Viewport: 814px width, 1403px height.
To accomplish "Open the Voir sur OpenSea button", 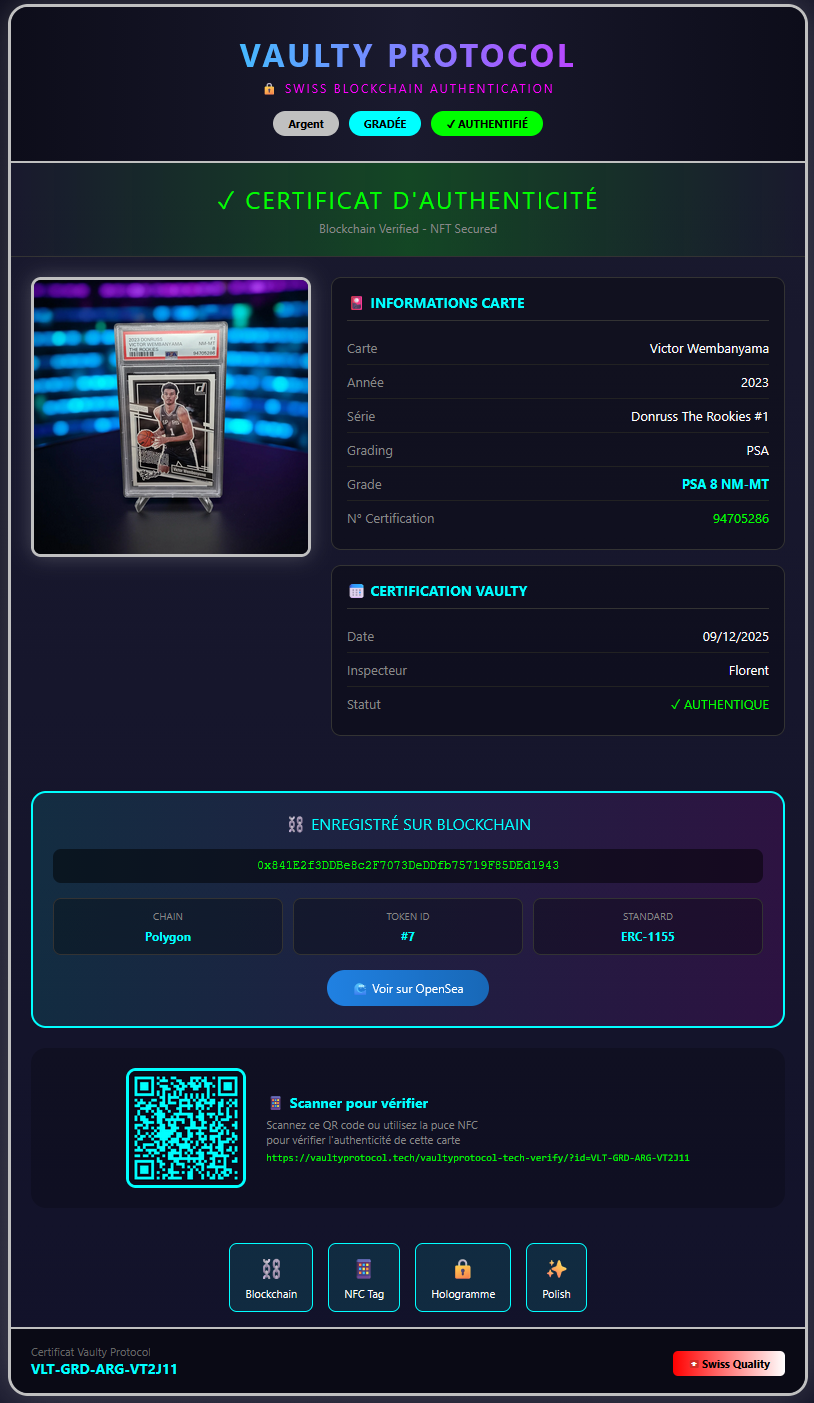I will click(408, 988).
